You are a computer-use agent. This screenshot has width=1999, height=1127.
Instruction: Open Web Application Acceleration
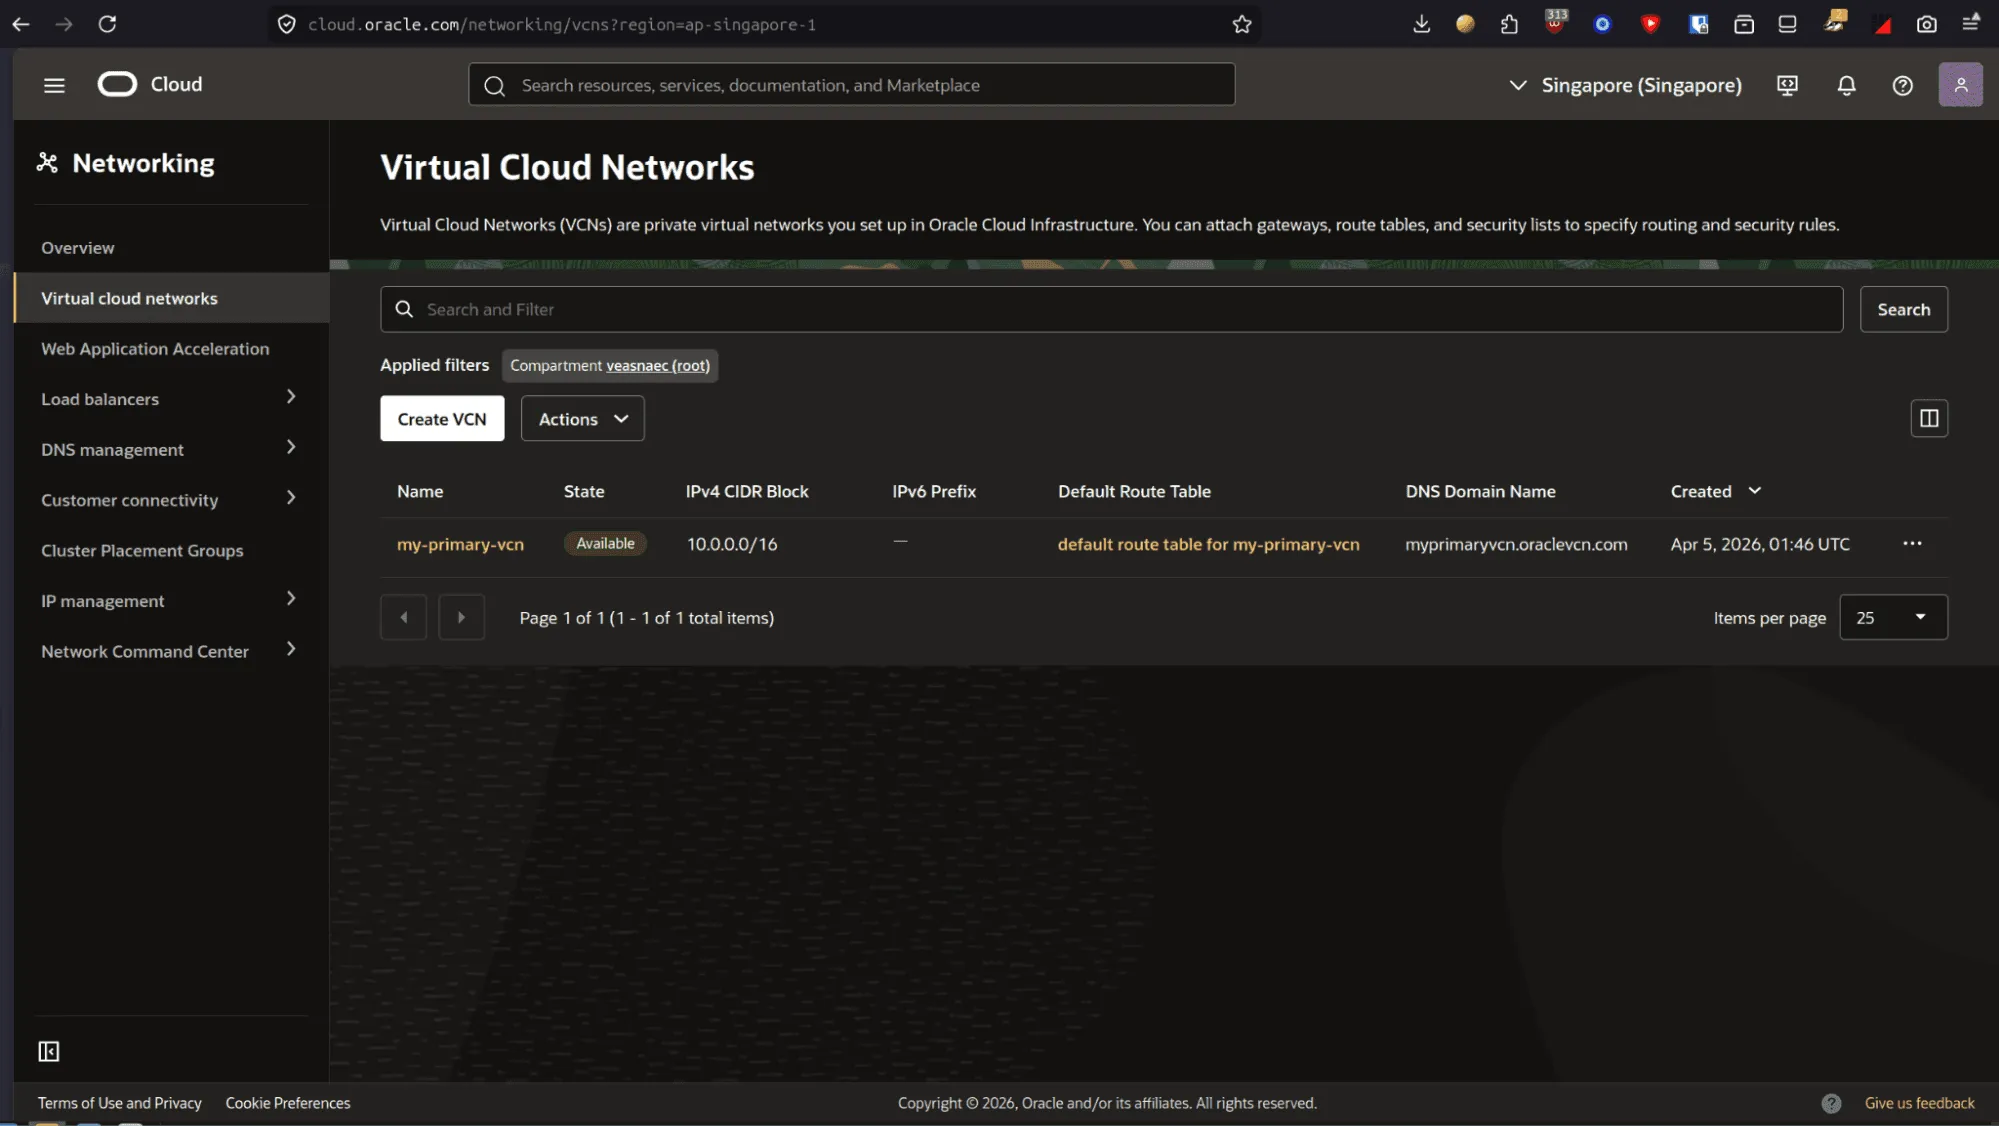click(155, 348)
